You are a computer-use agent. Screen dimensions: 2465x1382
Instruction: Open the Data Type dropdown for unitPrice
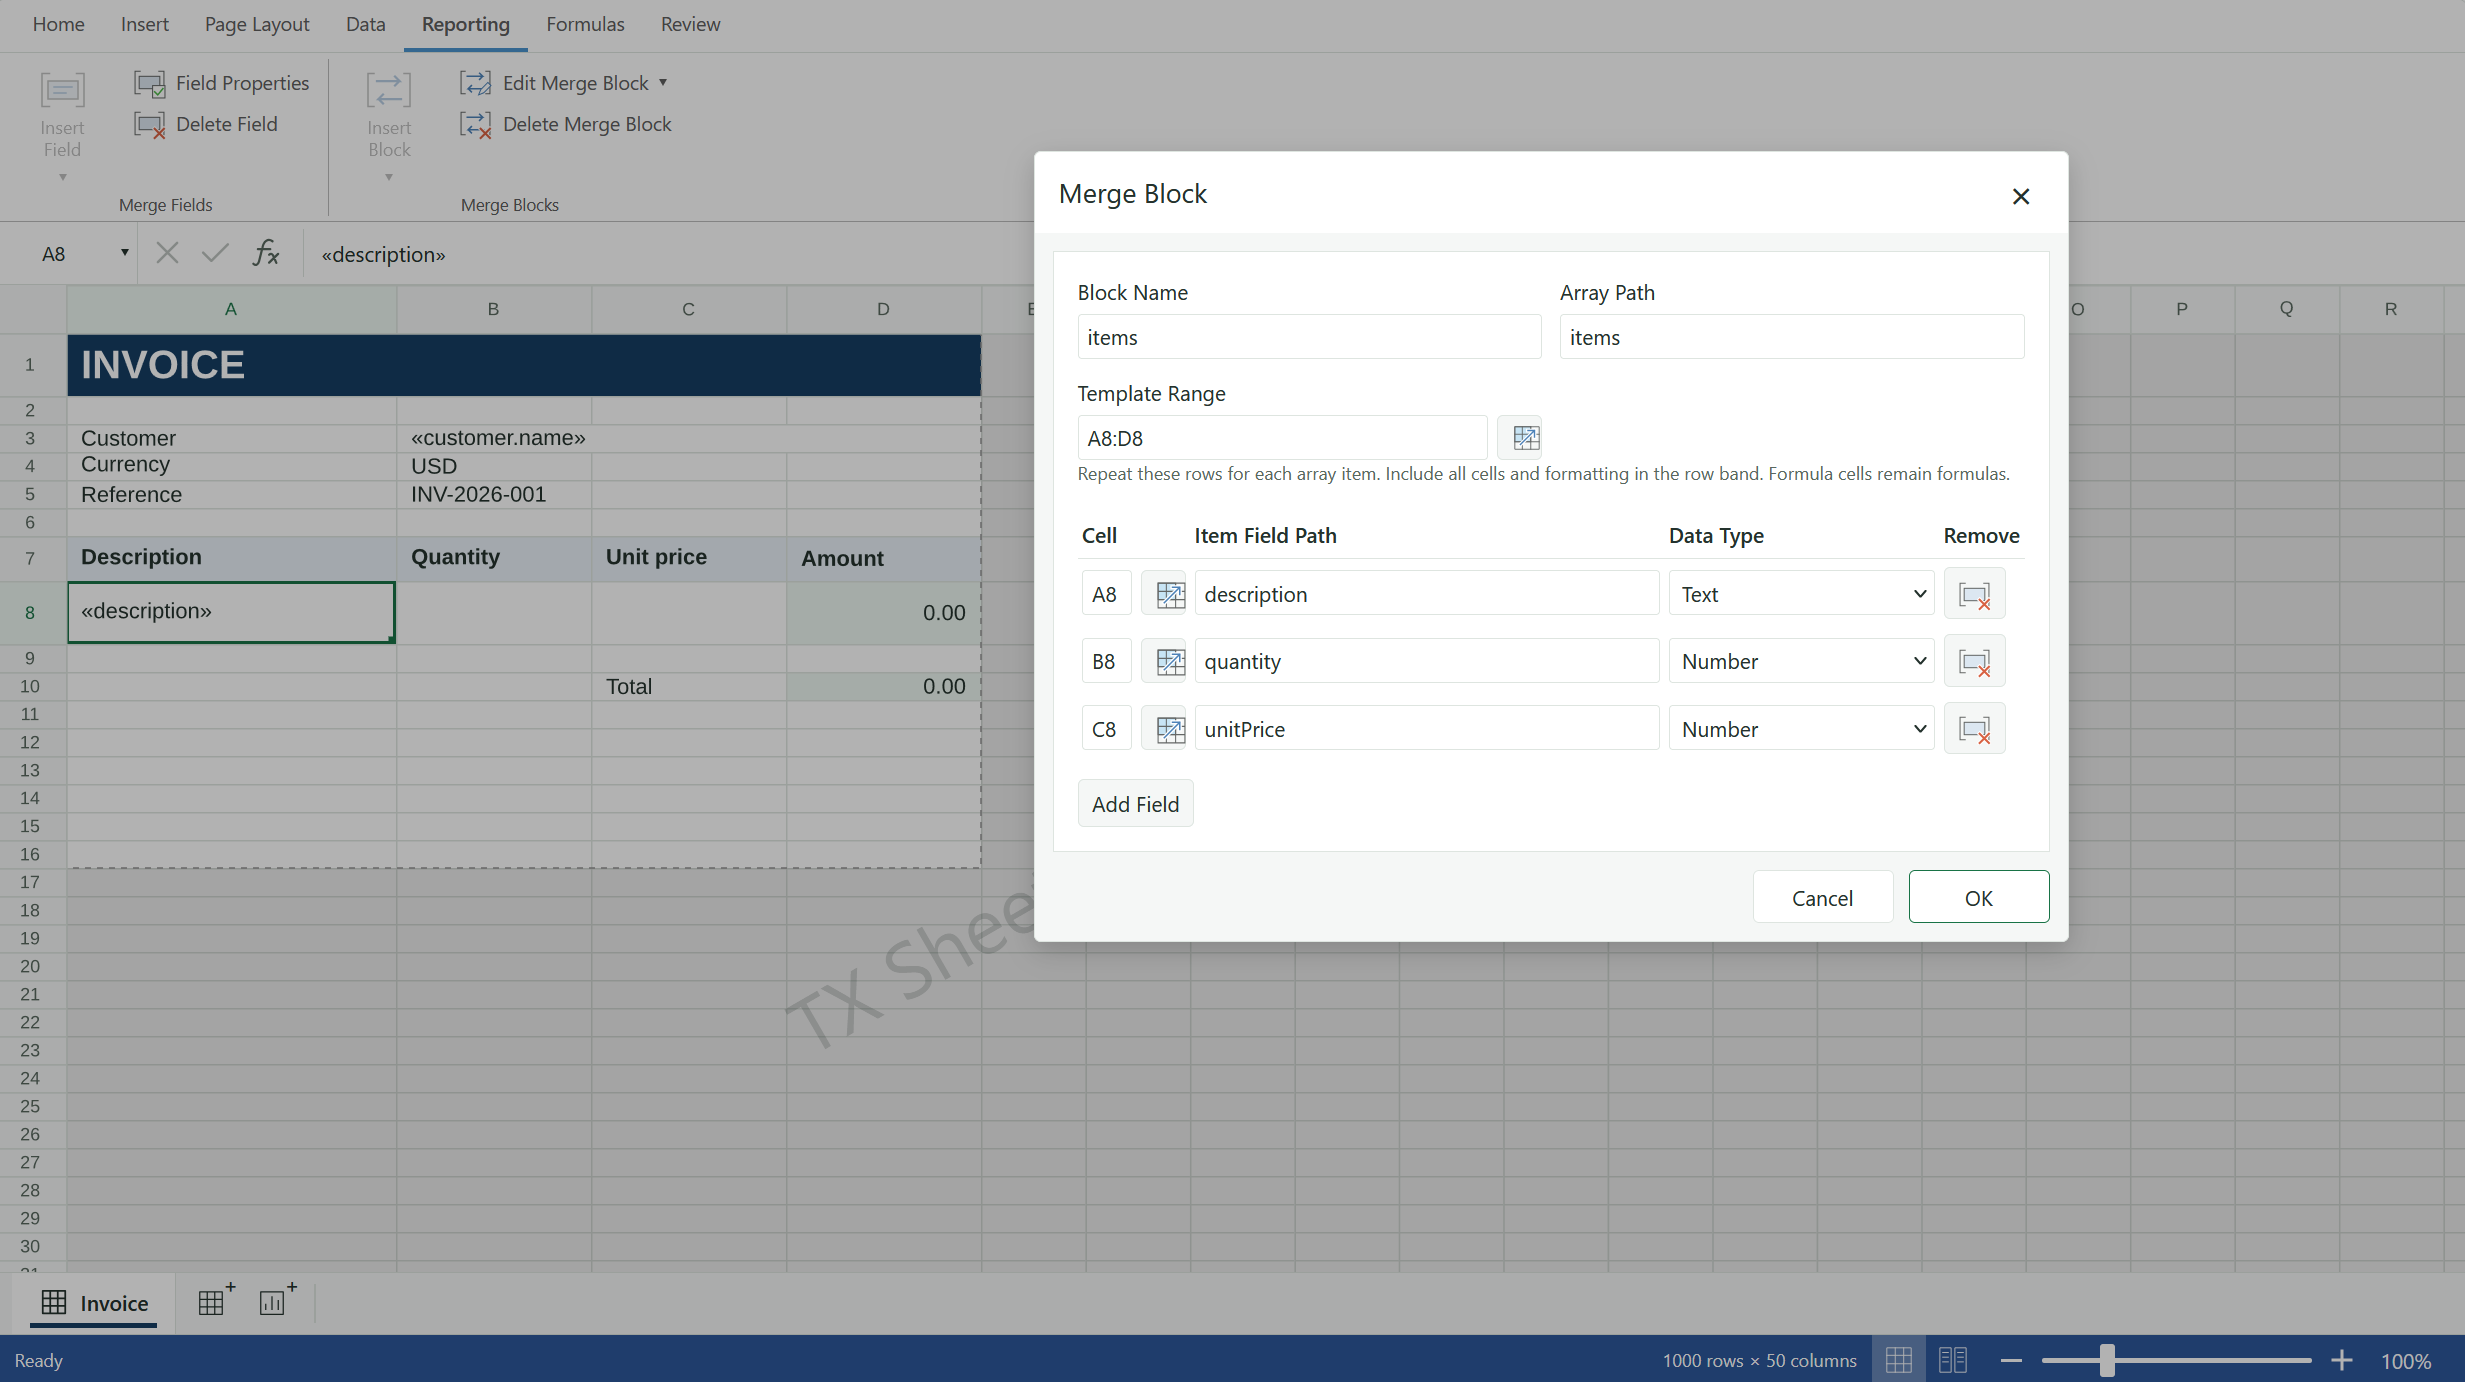tap(1801, 729)
